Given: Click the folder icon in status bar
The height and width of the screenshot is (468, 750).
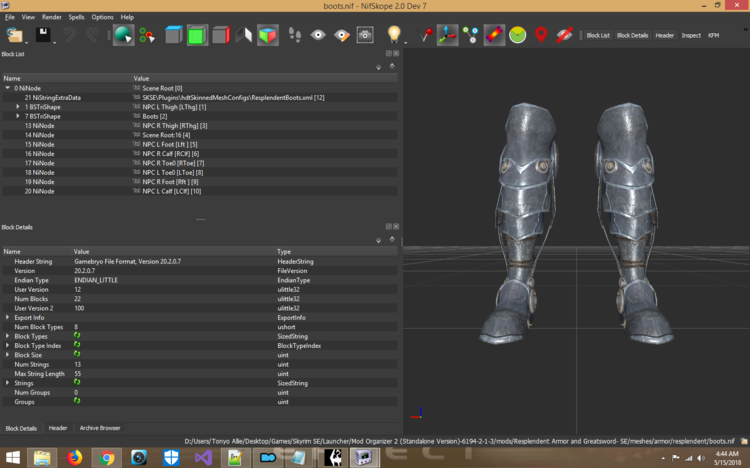Looking at the screenshot, I should pyautogui.click(x=744, y=441).
